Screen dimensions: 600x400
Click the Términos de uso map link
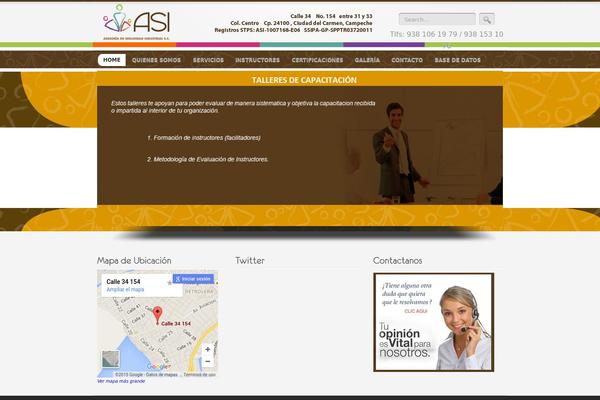(x=199, y=375)
